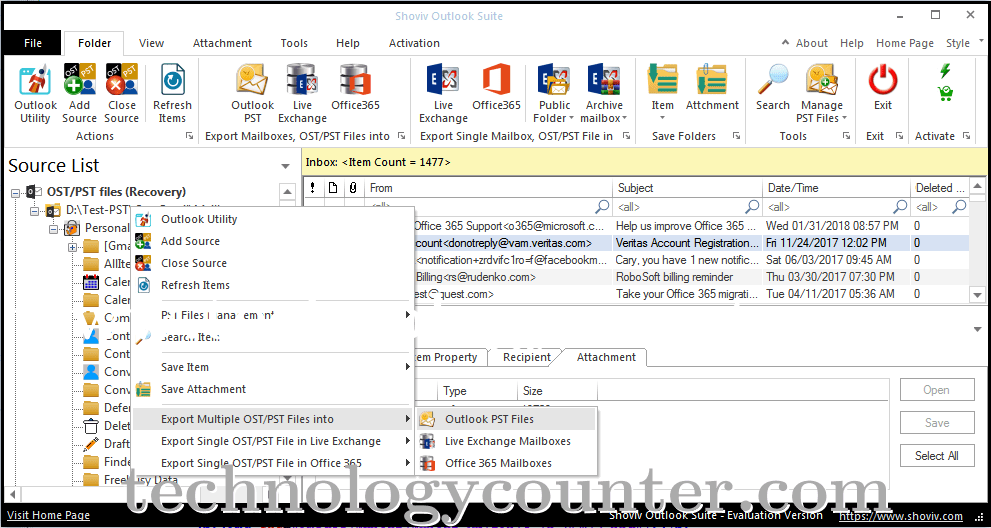Open the Search tool in ribbon
The height and width of the screenshot is (528, 991).
[772, 87]
